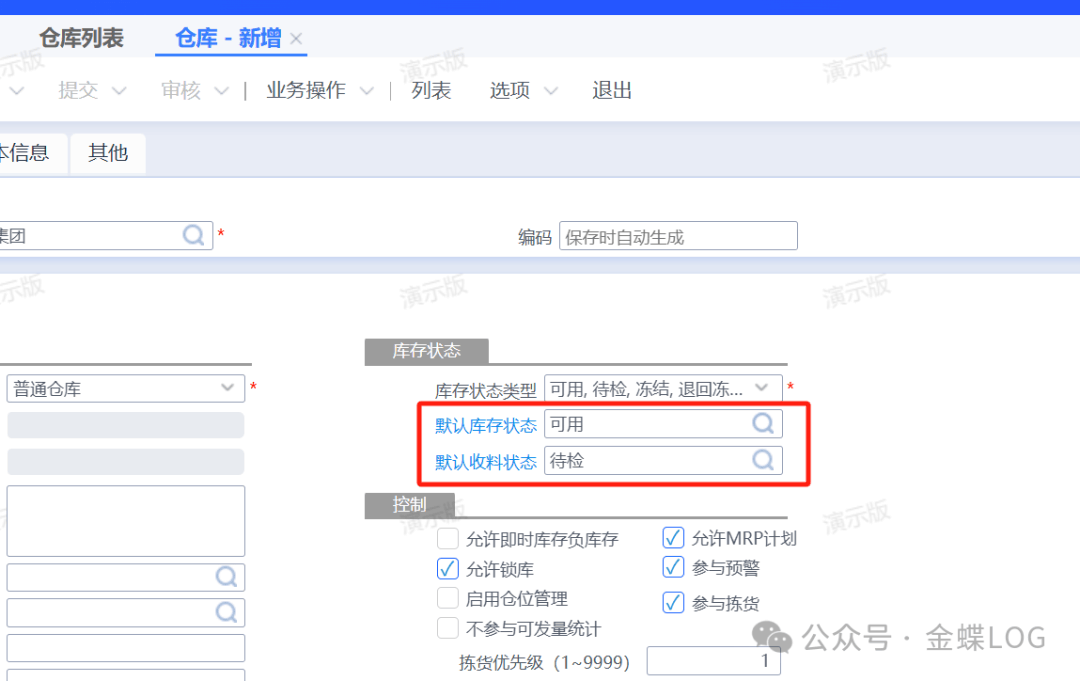Screen dimensions: 1080x681
Task: Expand 库存状态类型 dropdown
Action: pyautogui.click(x=763, y=388)
